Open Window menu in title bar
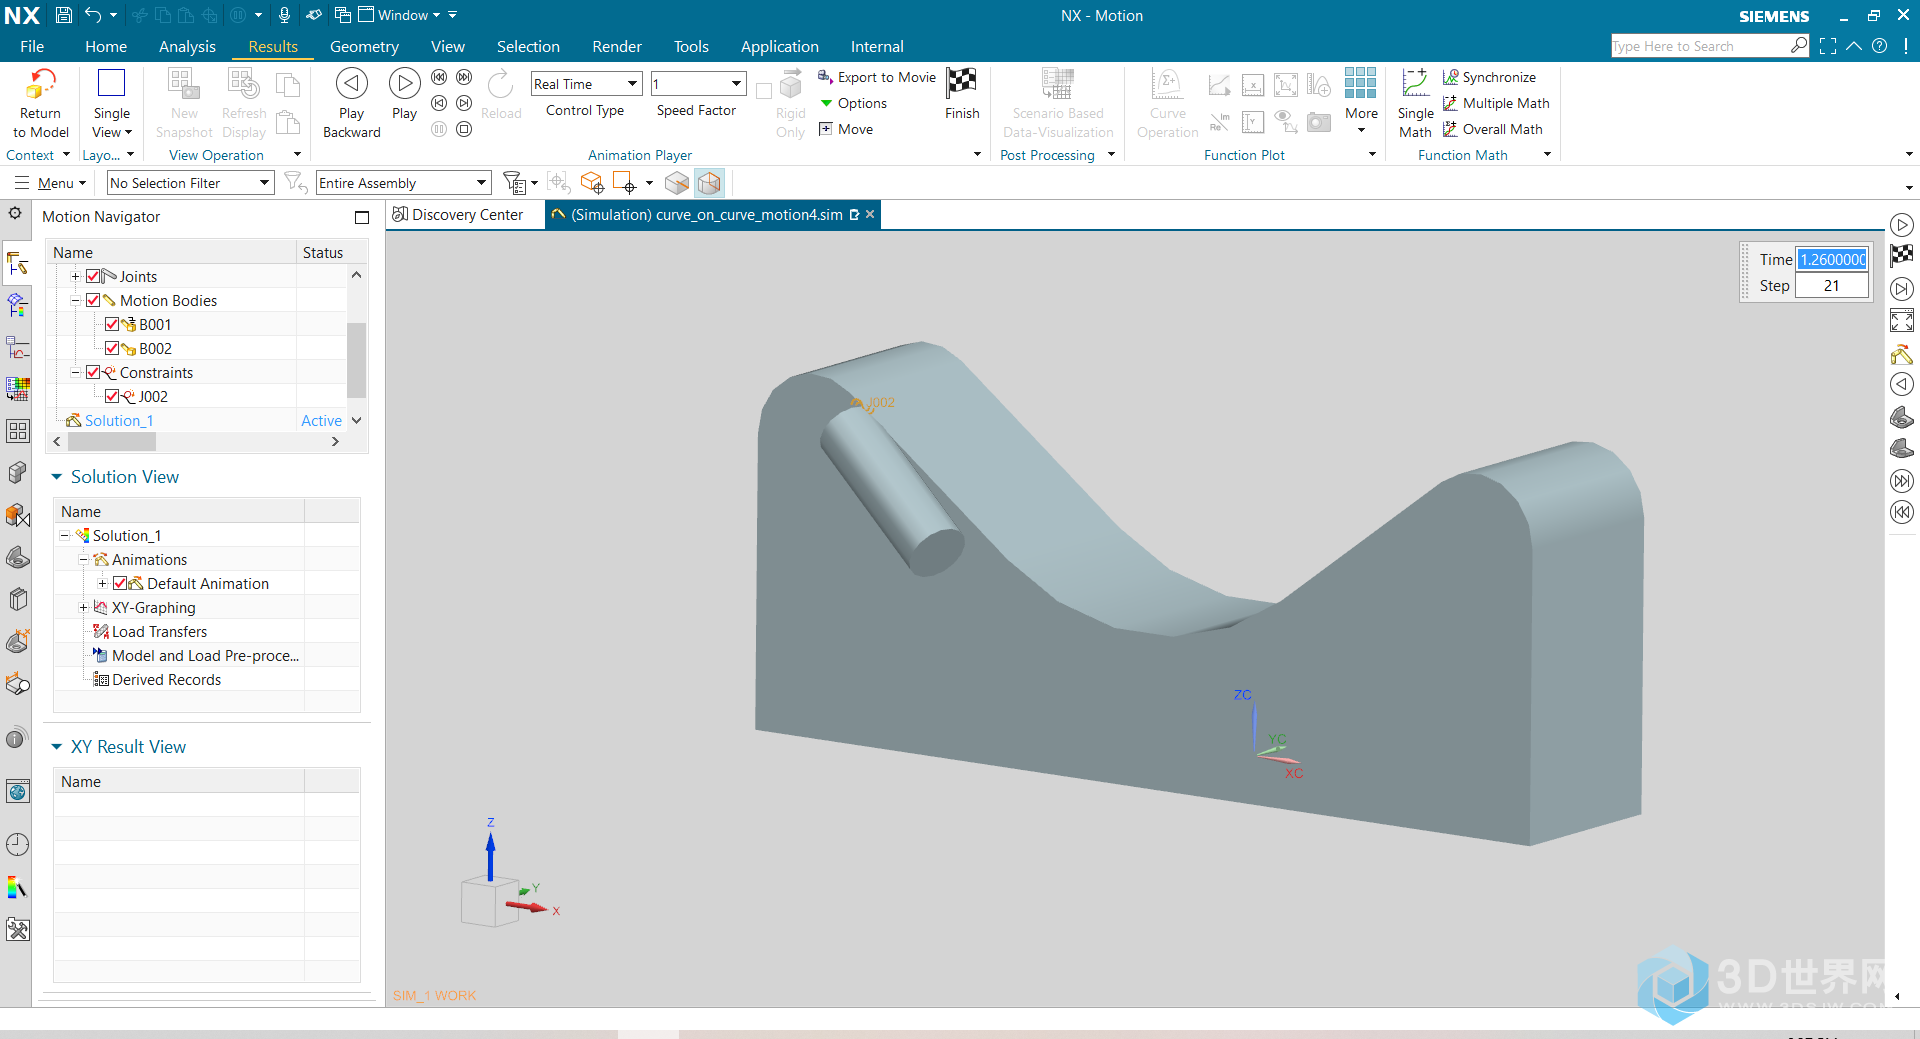This screenshot has width=1920, height=1039. (401, 15)
